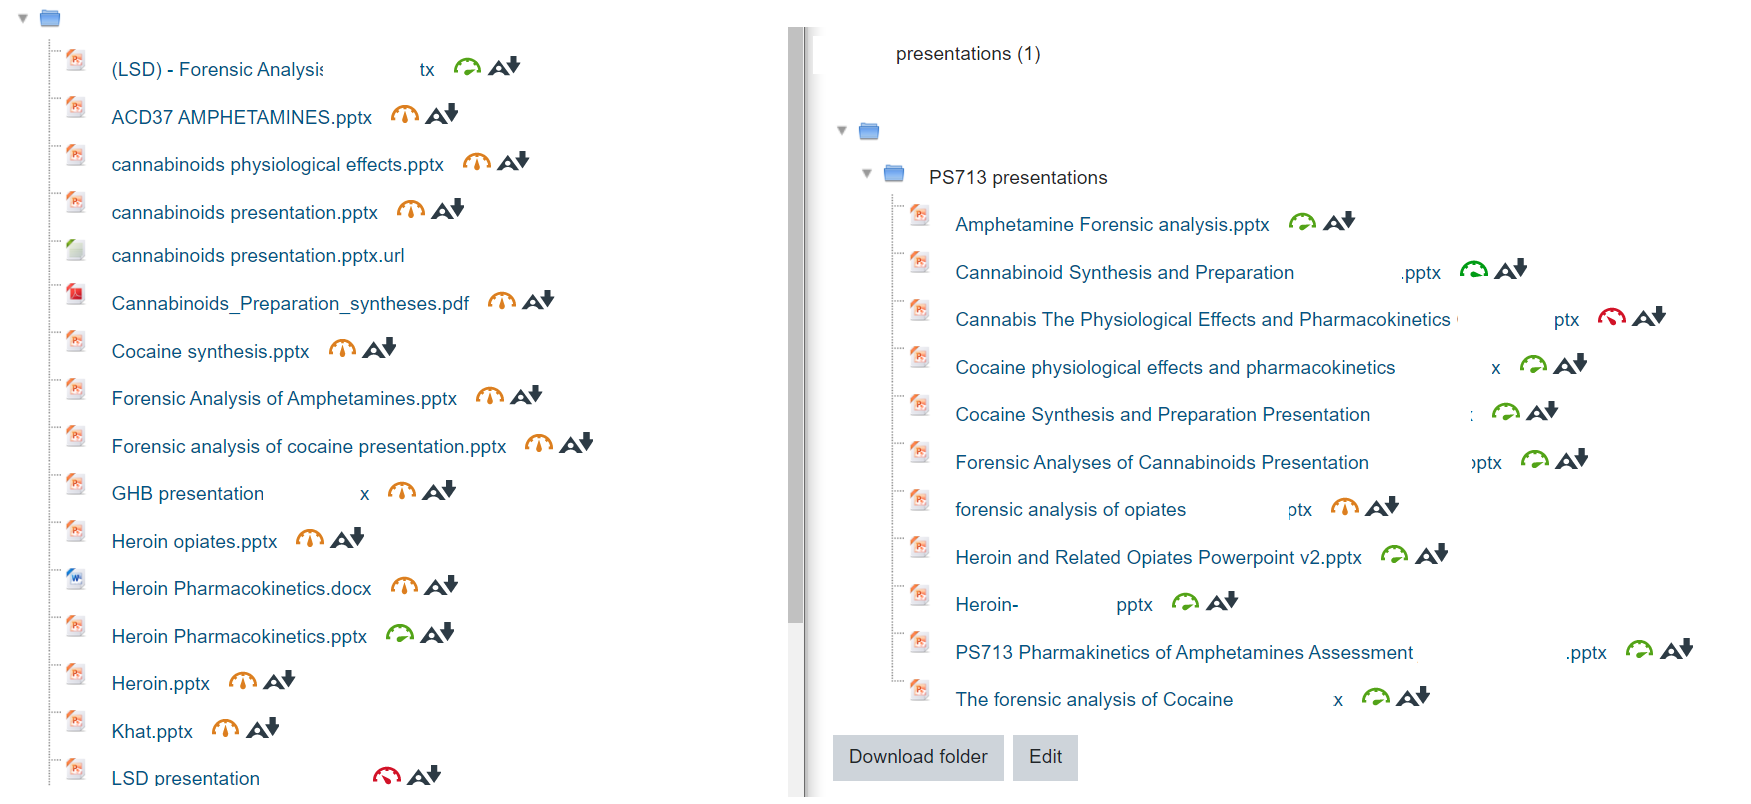This screenshot has height=804, width=1751.
Task: Click accessibility score gauge beside ACD37 AMPHETAMINES.pptx
Action: [x=404, y=115]
